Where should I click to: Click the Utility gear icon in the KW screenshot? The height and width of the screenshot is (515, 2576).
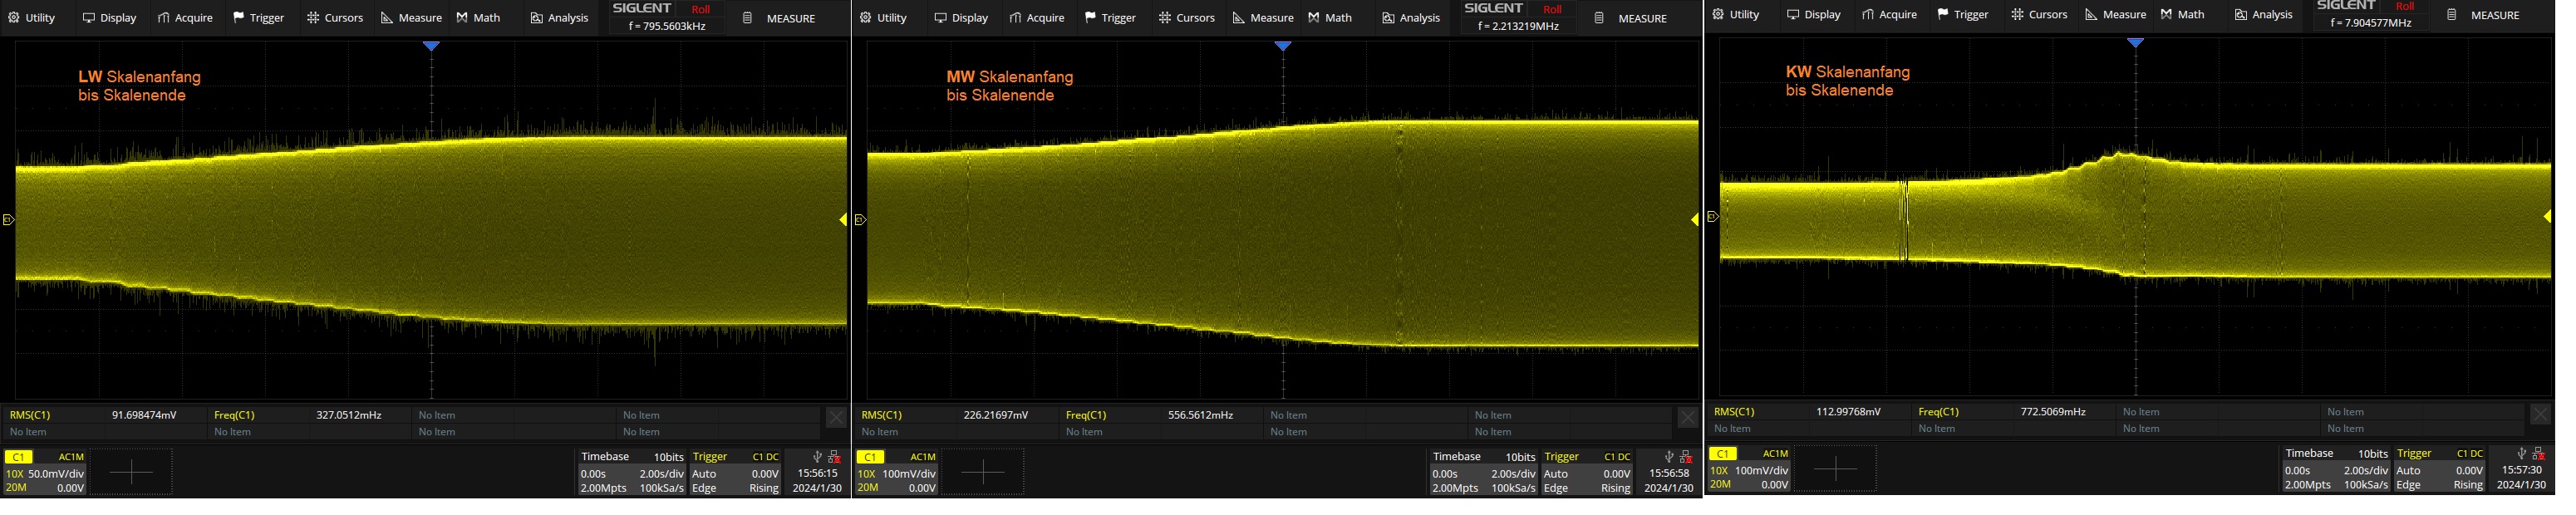point(1718,15)
